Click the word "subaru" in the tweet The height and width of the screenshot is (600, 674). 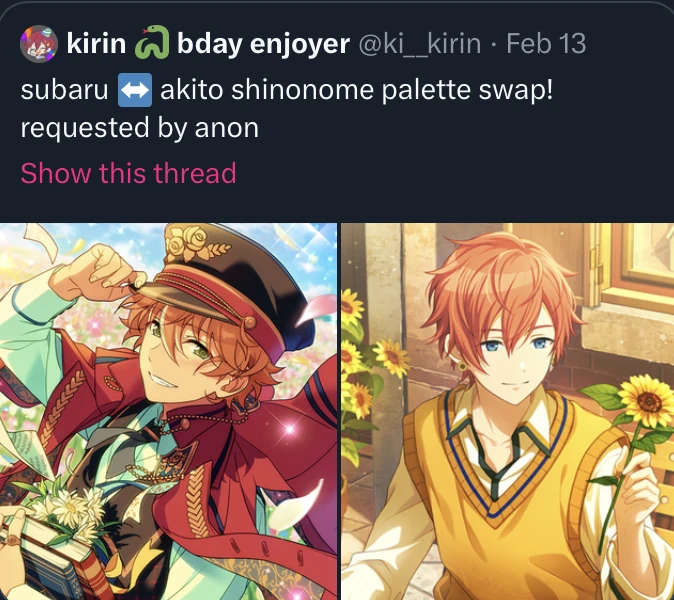pyautogui.click(x=64, y=90)
